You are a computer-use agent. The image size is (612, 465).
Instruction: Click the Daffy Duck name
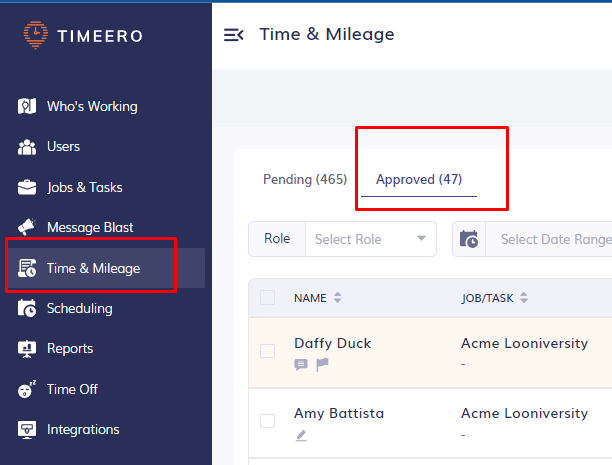click(333, 343)
